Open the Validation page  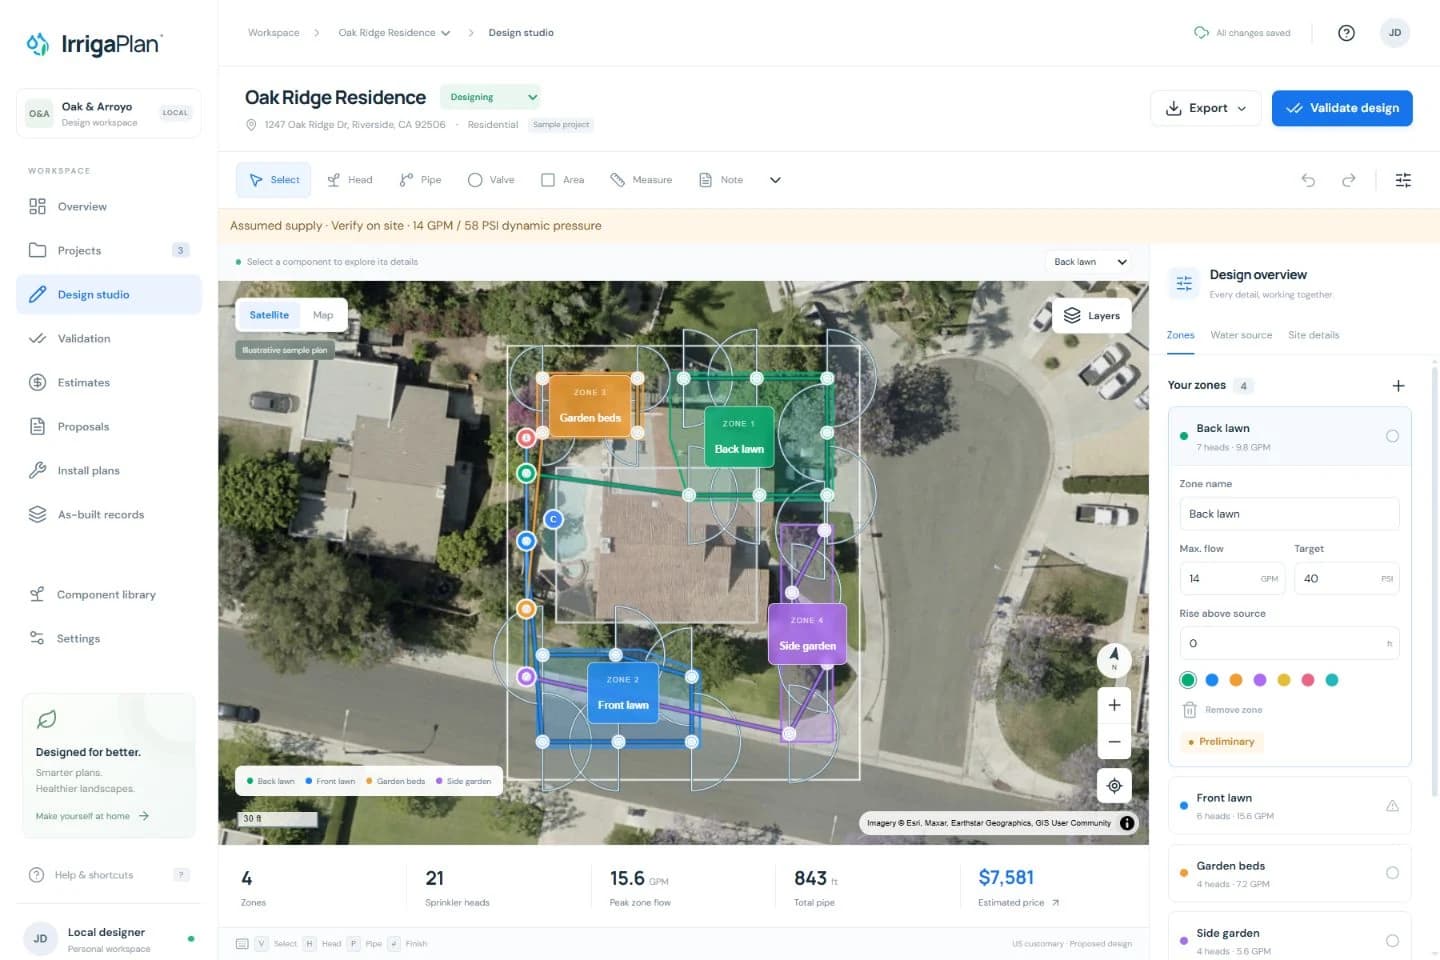108,339
